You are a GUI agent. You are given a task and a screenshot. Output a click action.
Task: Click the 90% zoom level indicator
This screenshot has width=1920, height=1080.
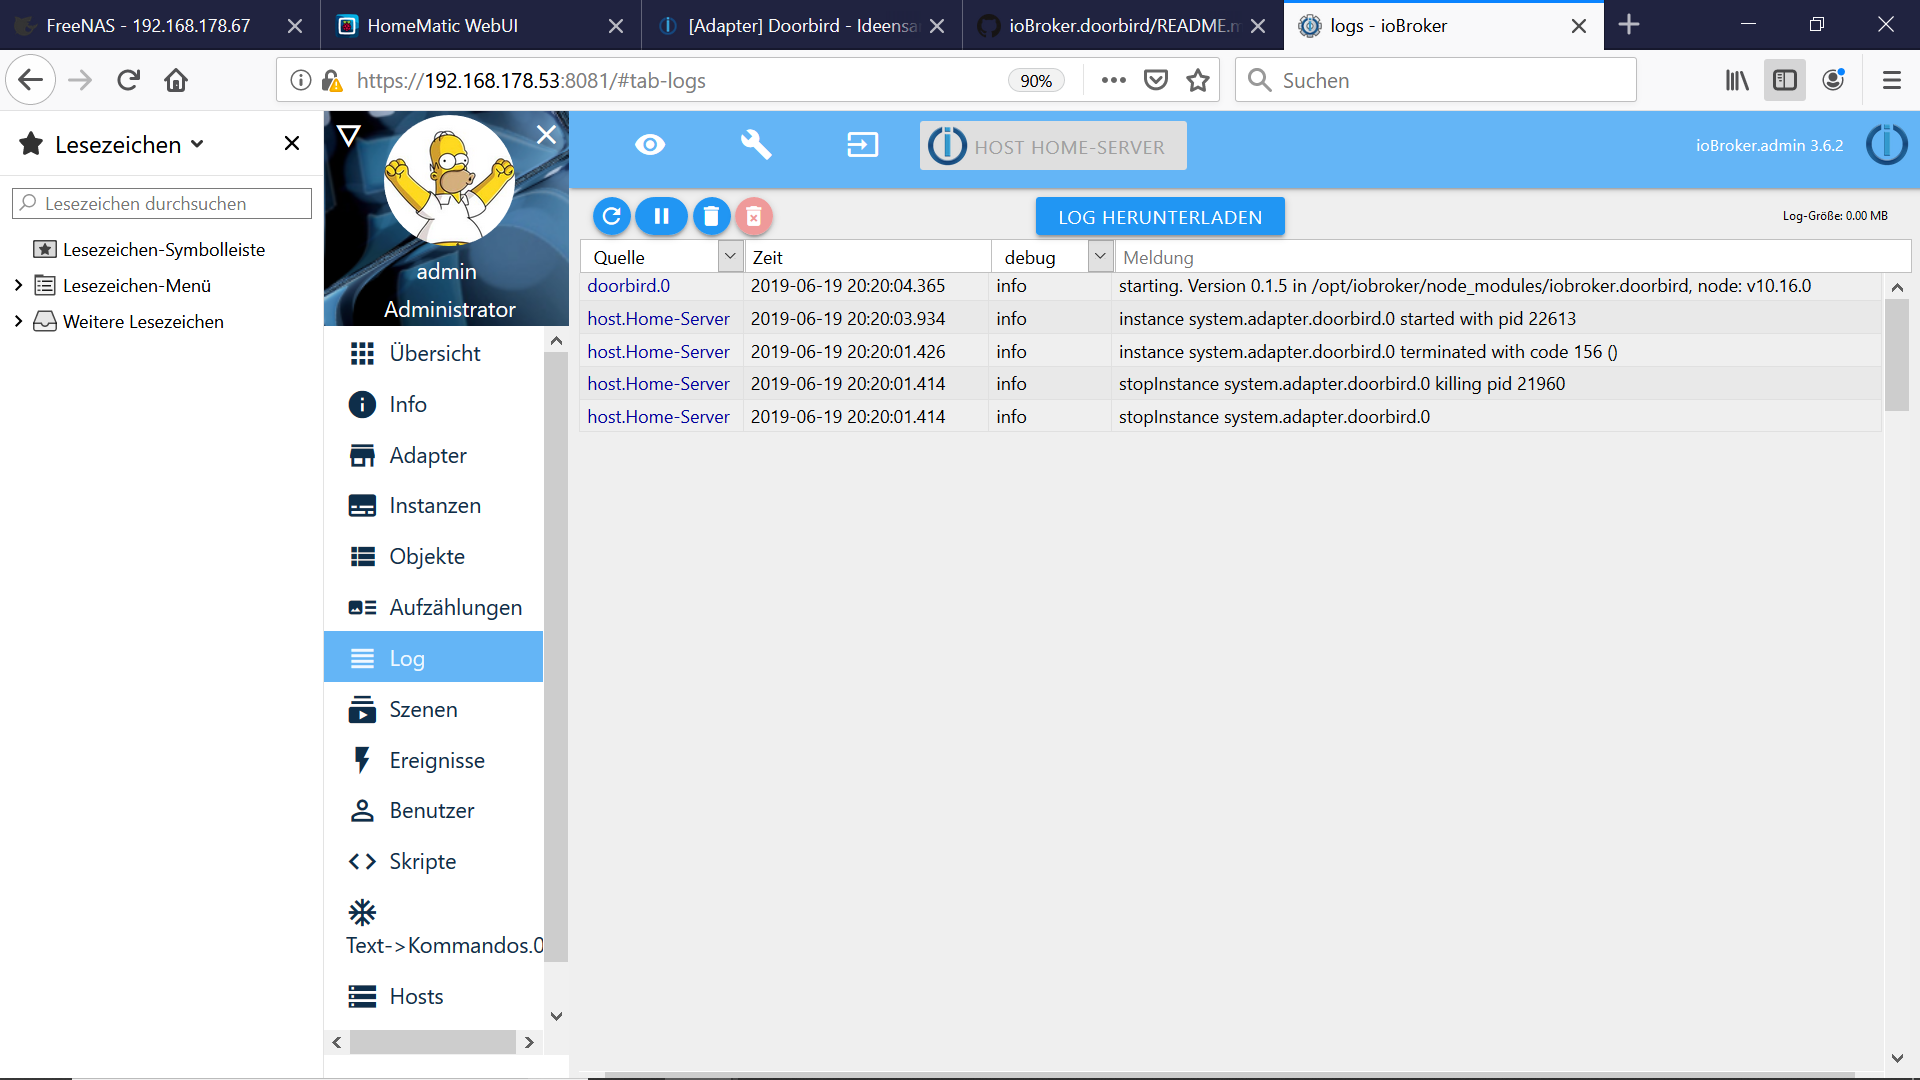tap(1036, 81)
